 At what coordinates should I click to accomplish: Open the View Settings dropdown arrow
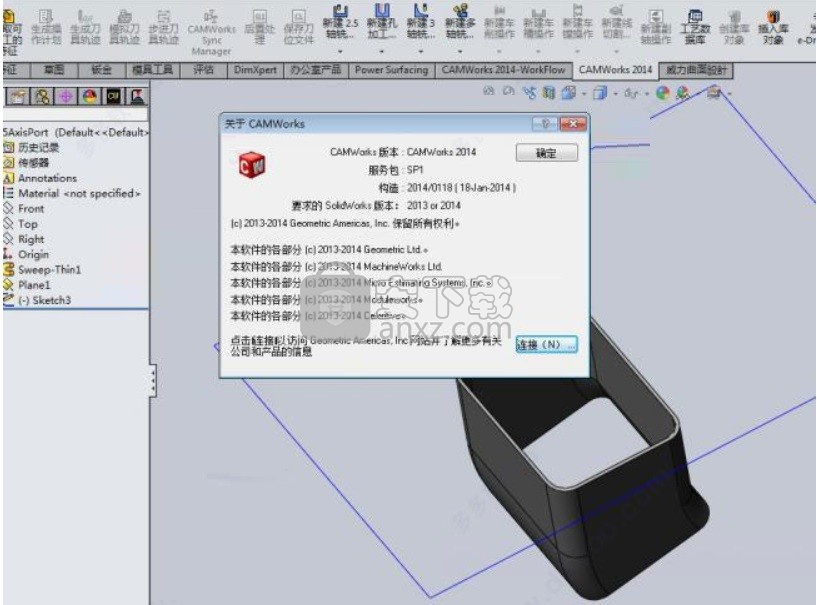pos(729,94)
